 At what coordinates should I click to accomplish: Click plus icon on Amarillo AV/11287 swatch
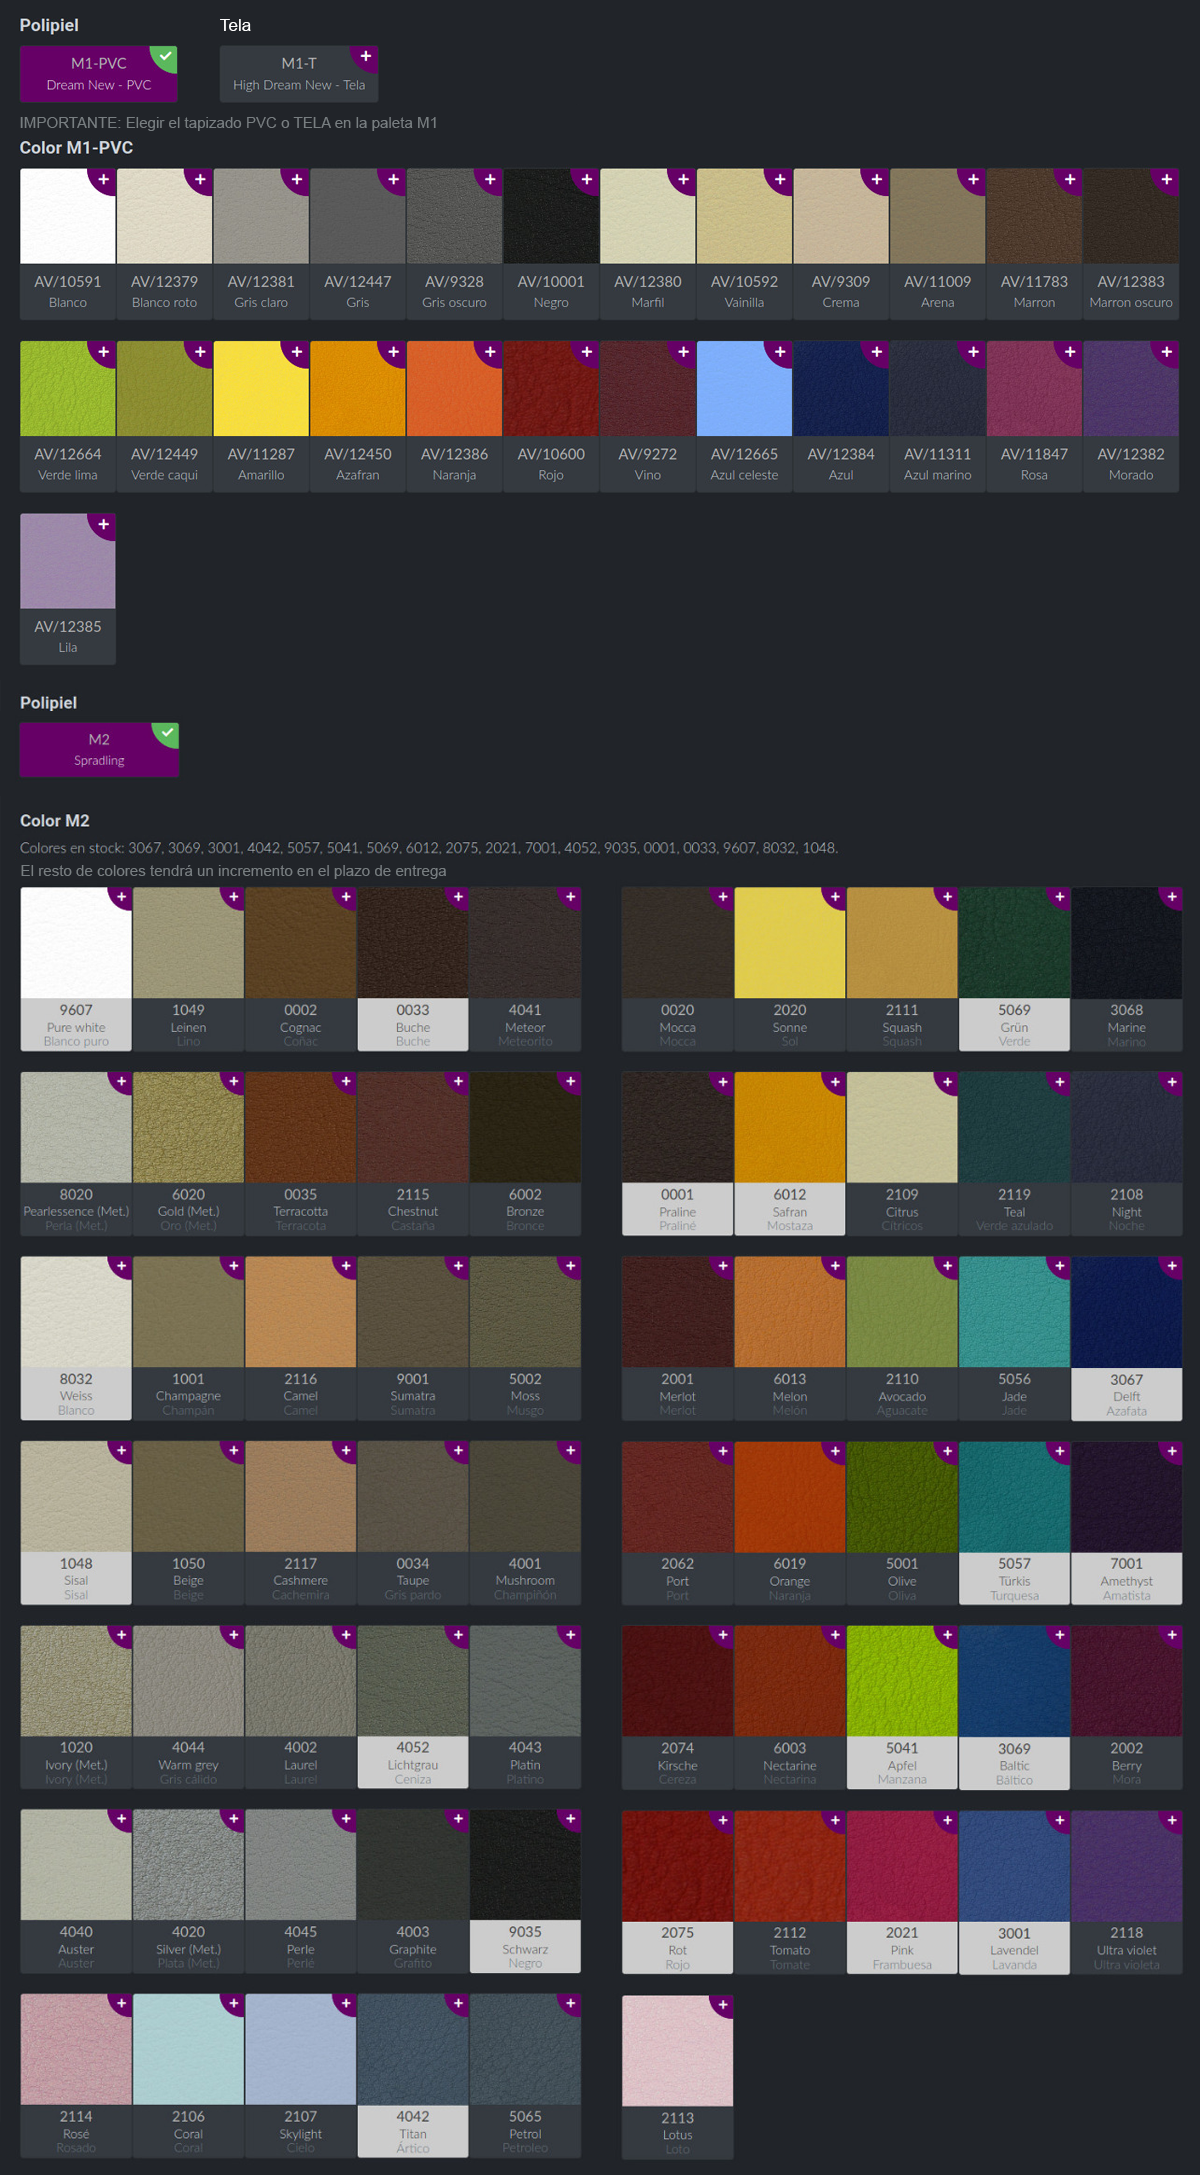(297, 352)
